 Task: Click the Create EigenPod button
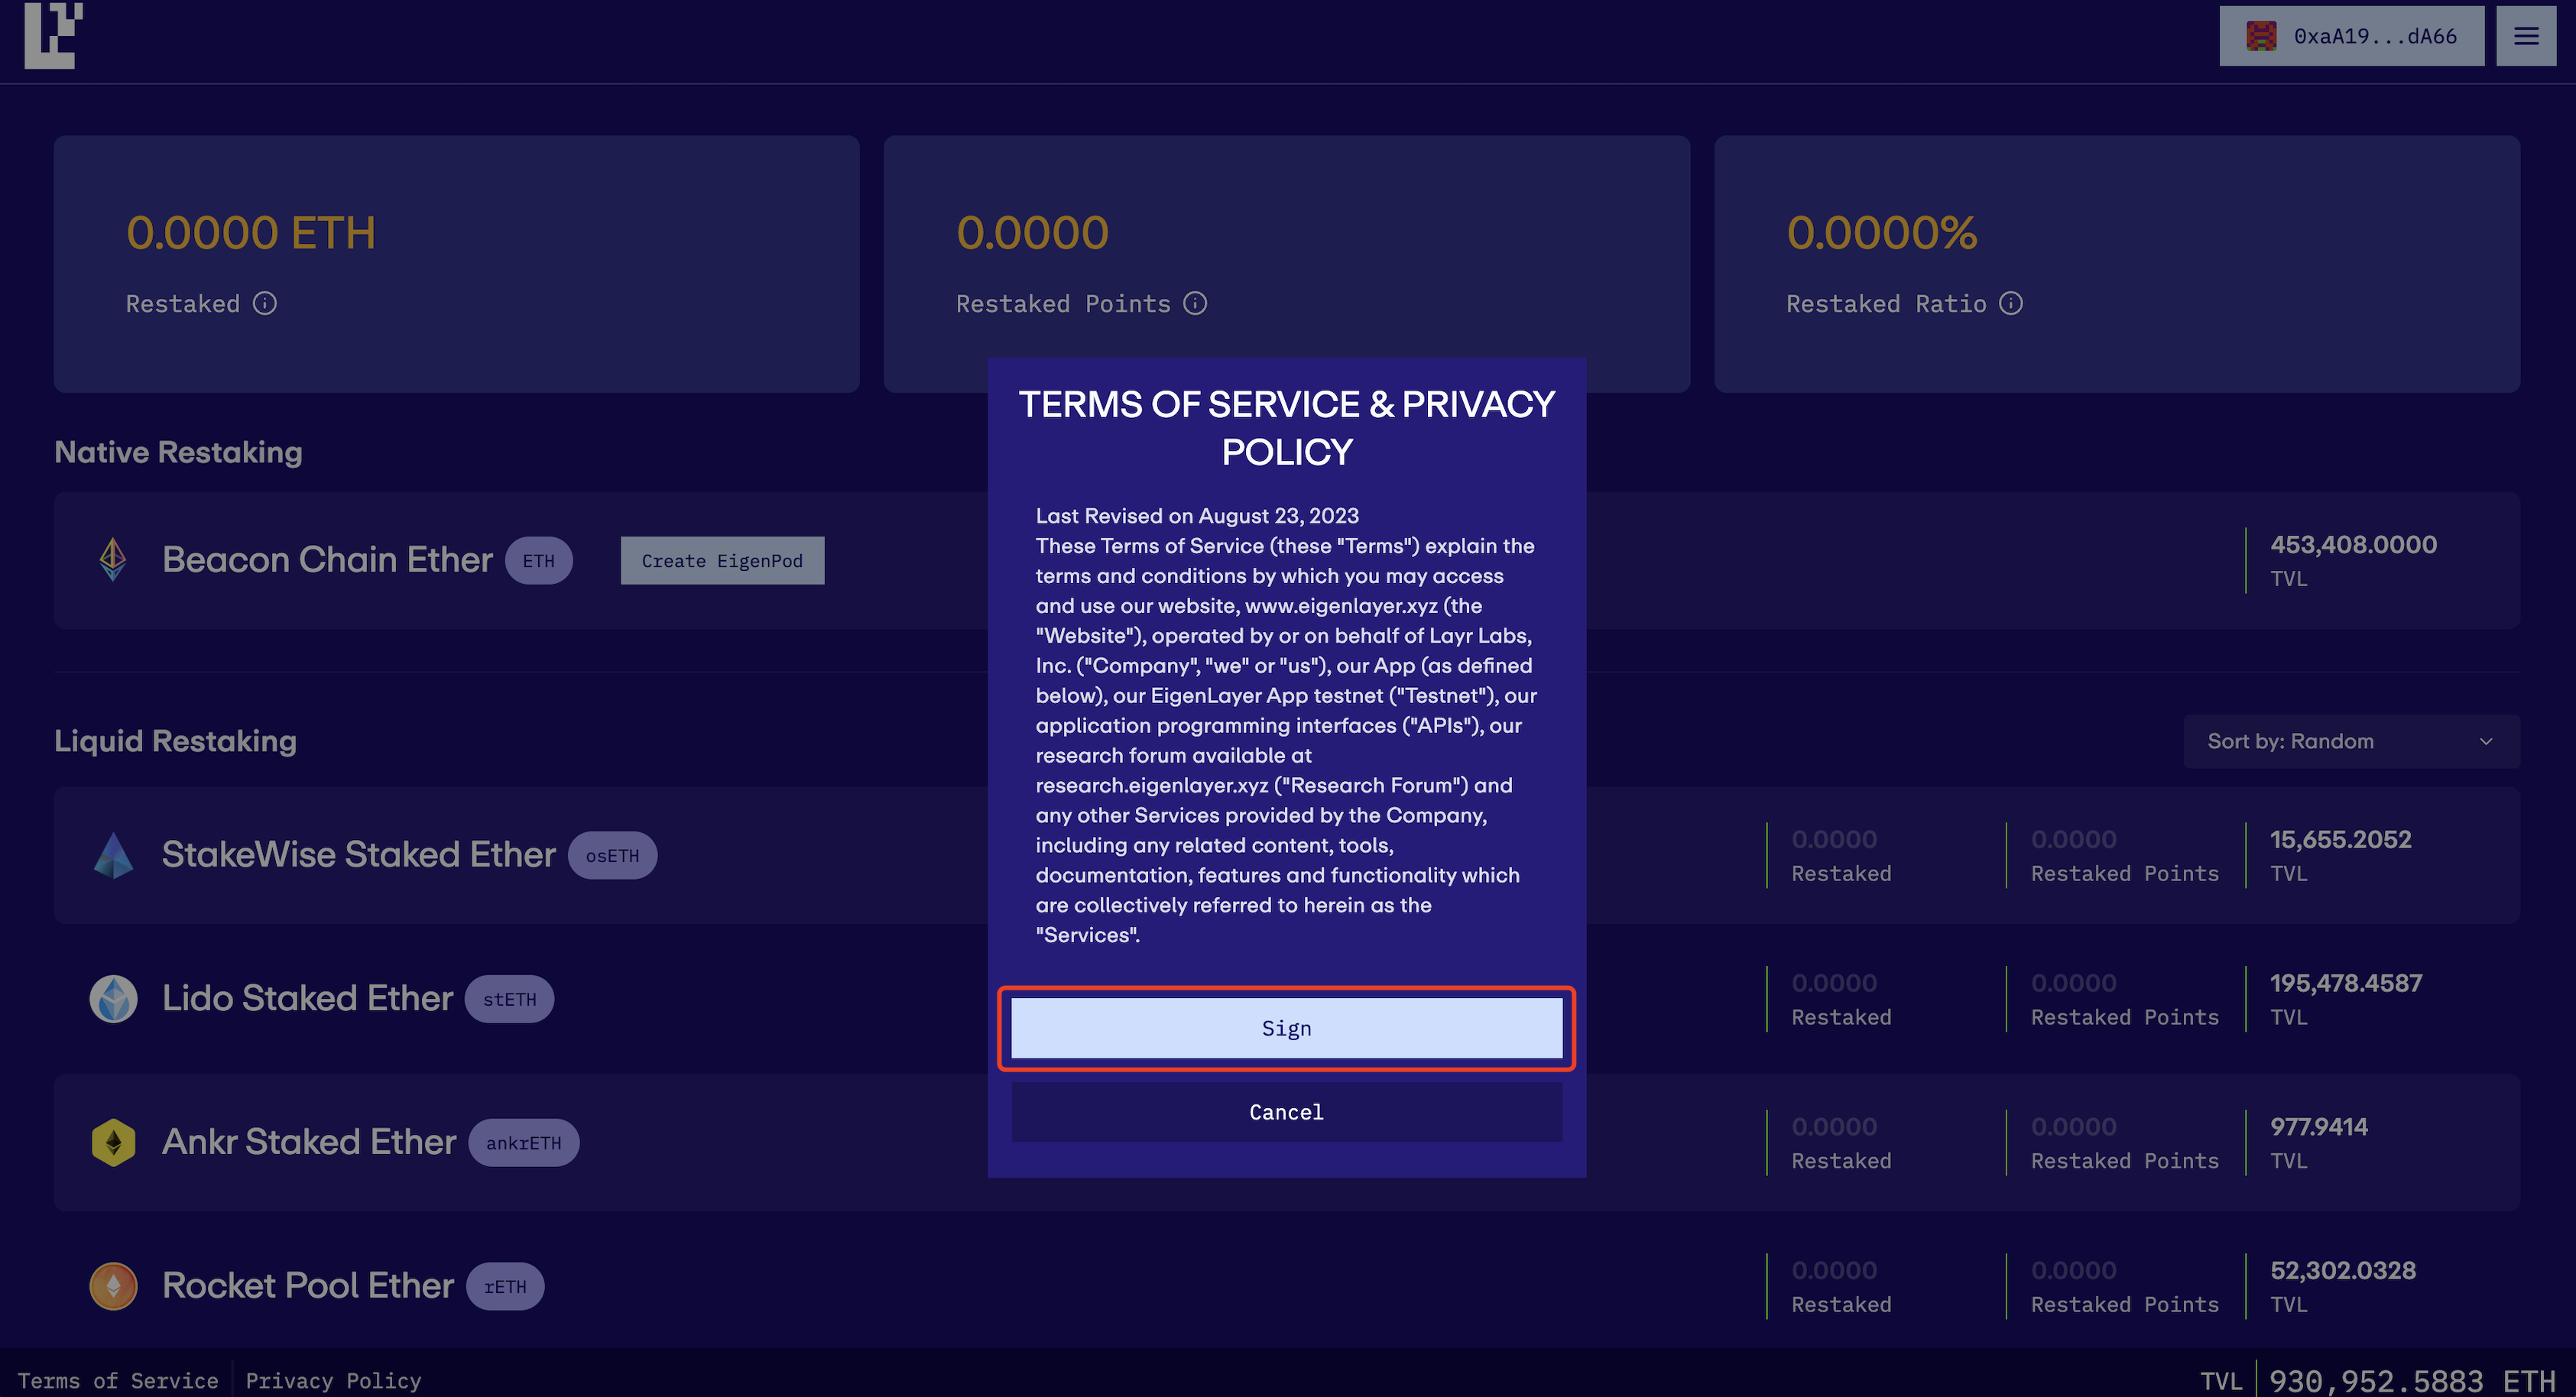[x=721, y=560]
